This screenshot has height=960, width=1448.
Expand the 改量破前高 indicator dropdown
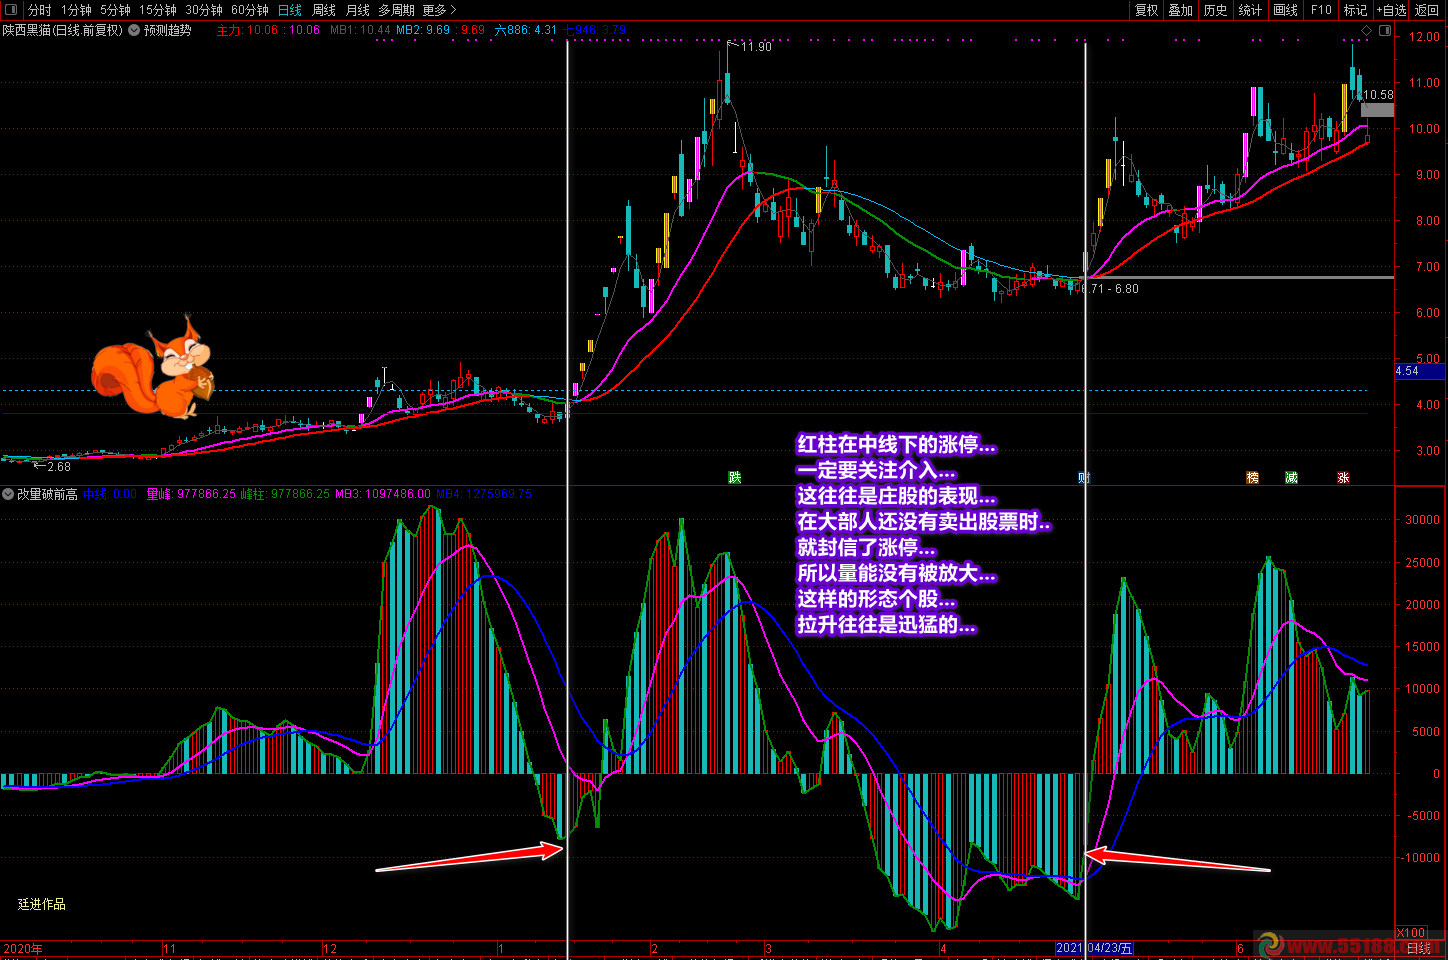click(8, 494)
